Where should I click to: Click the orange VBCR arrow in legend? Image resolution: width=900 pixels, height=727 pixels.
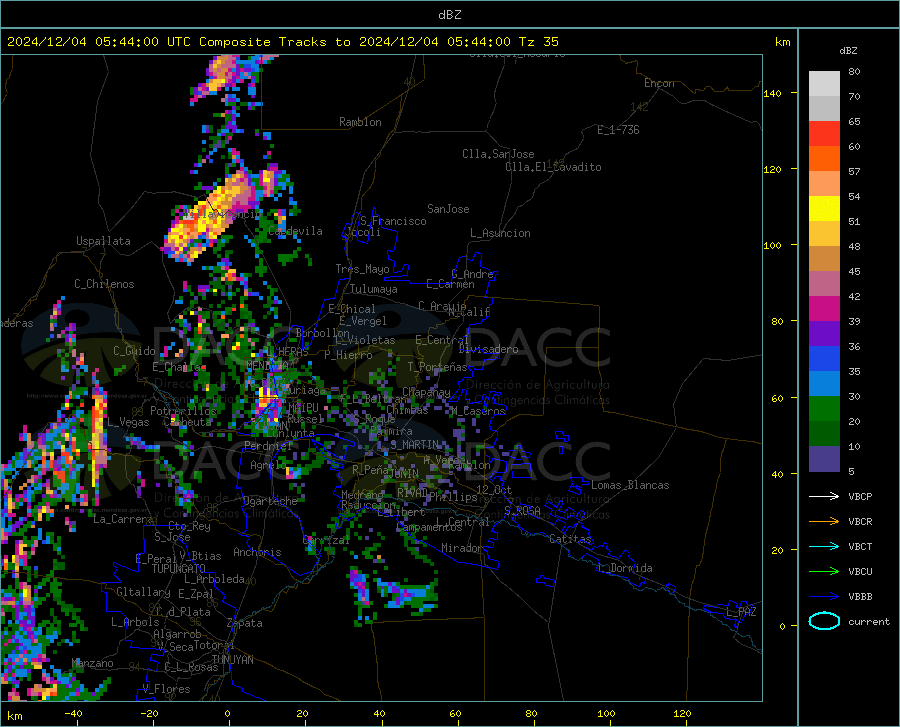click(x=824, y=522)
